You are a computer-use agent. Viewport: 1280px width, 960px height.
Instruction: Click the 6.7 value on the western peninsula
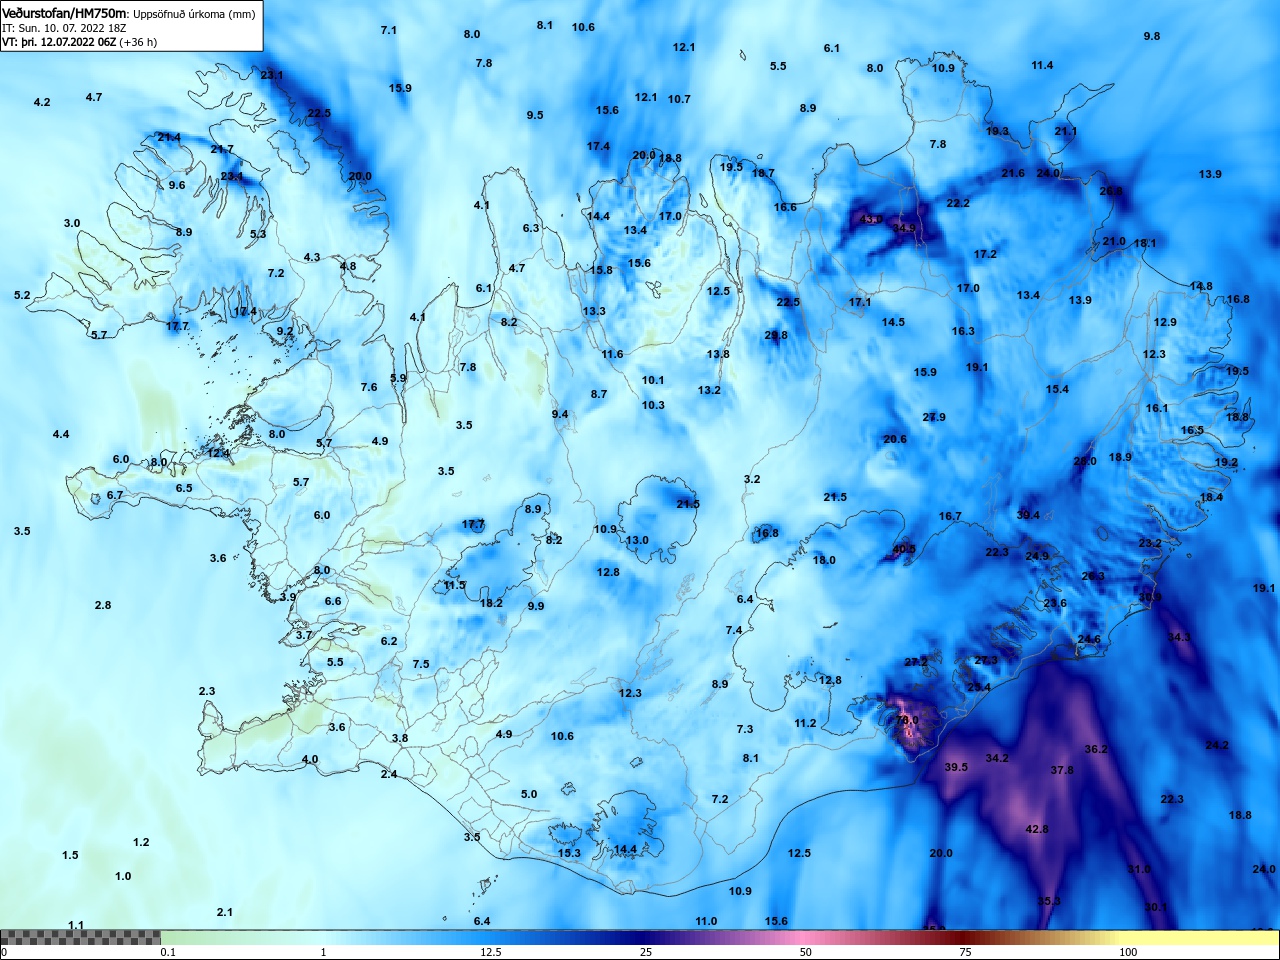[115, 495]
